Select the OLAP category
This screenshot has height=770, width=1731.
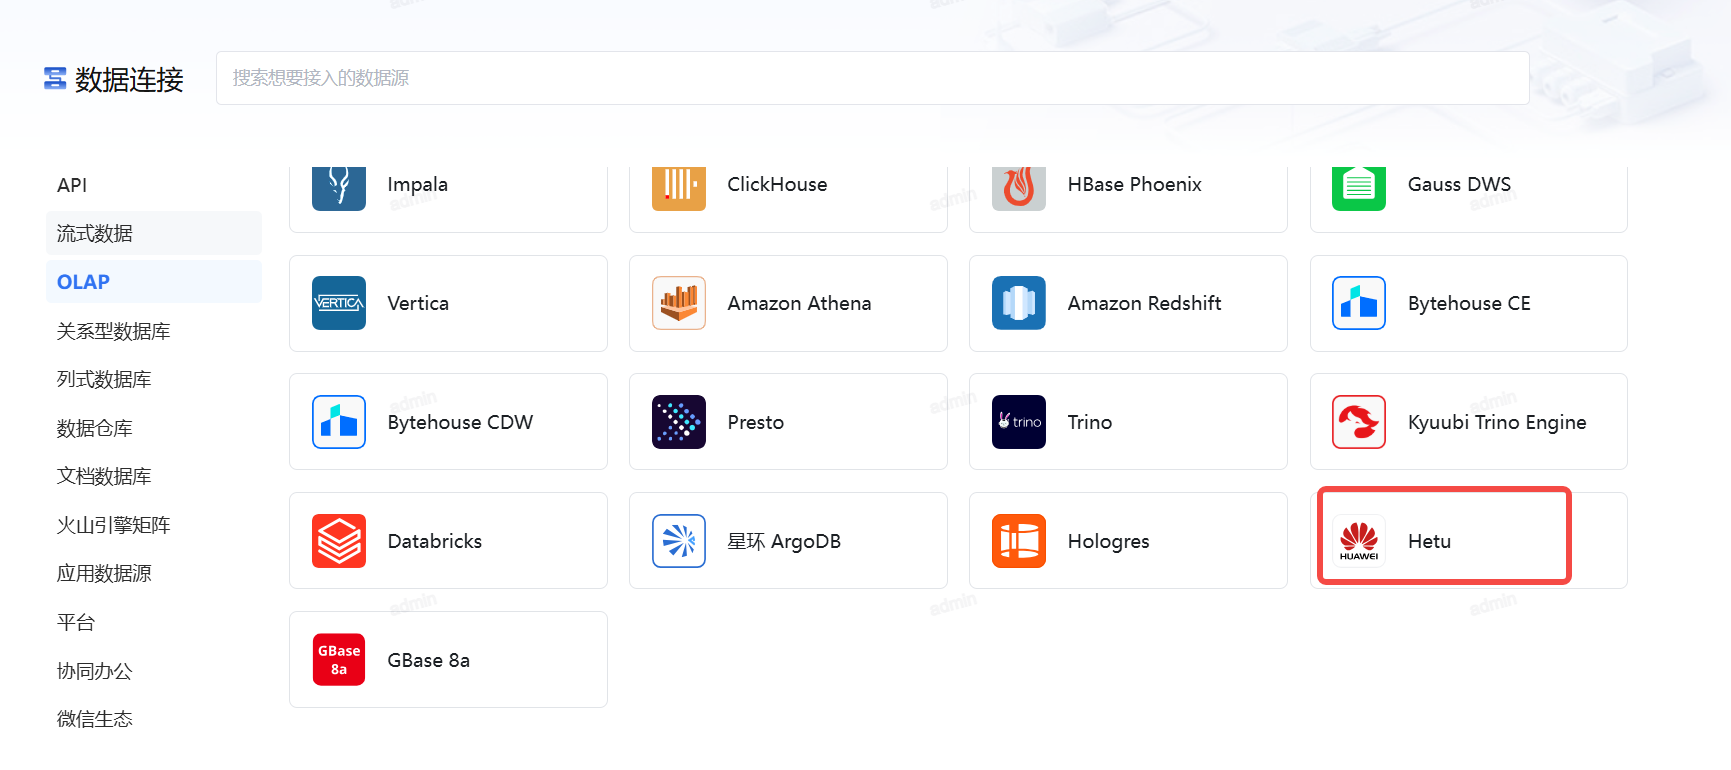tap(84, 282)
